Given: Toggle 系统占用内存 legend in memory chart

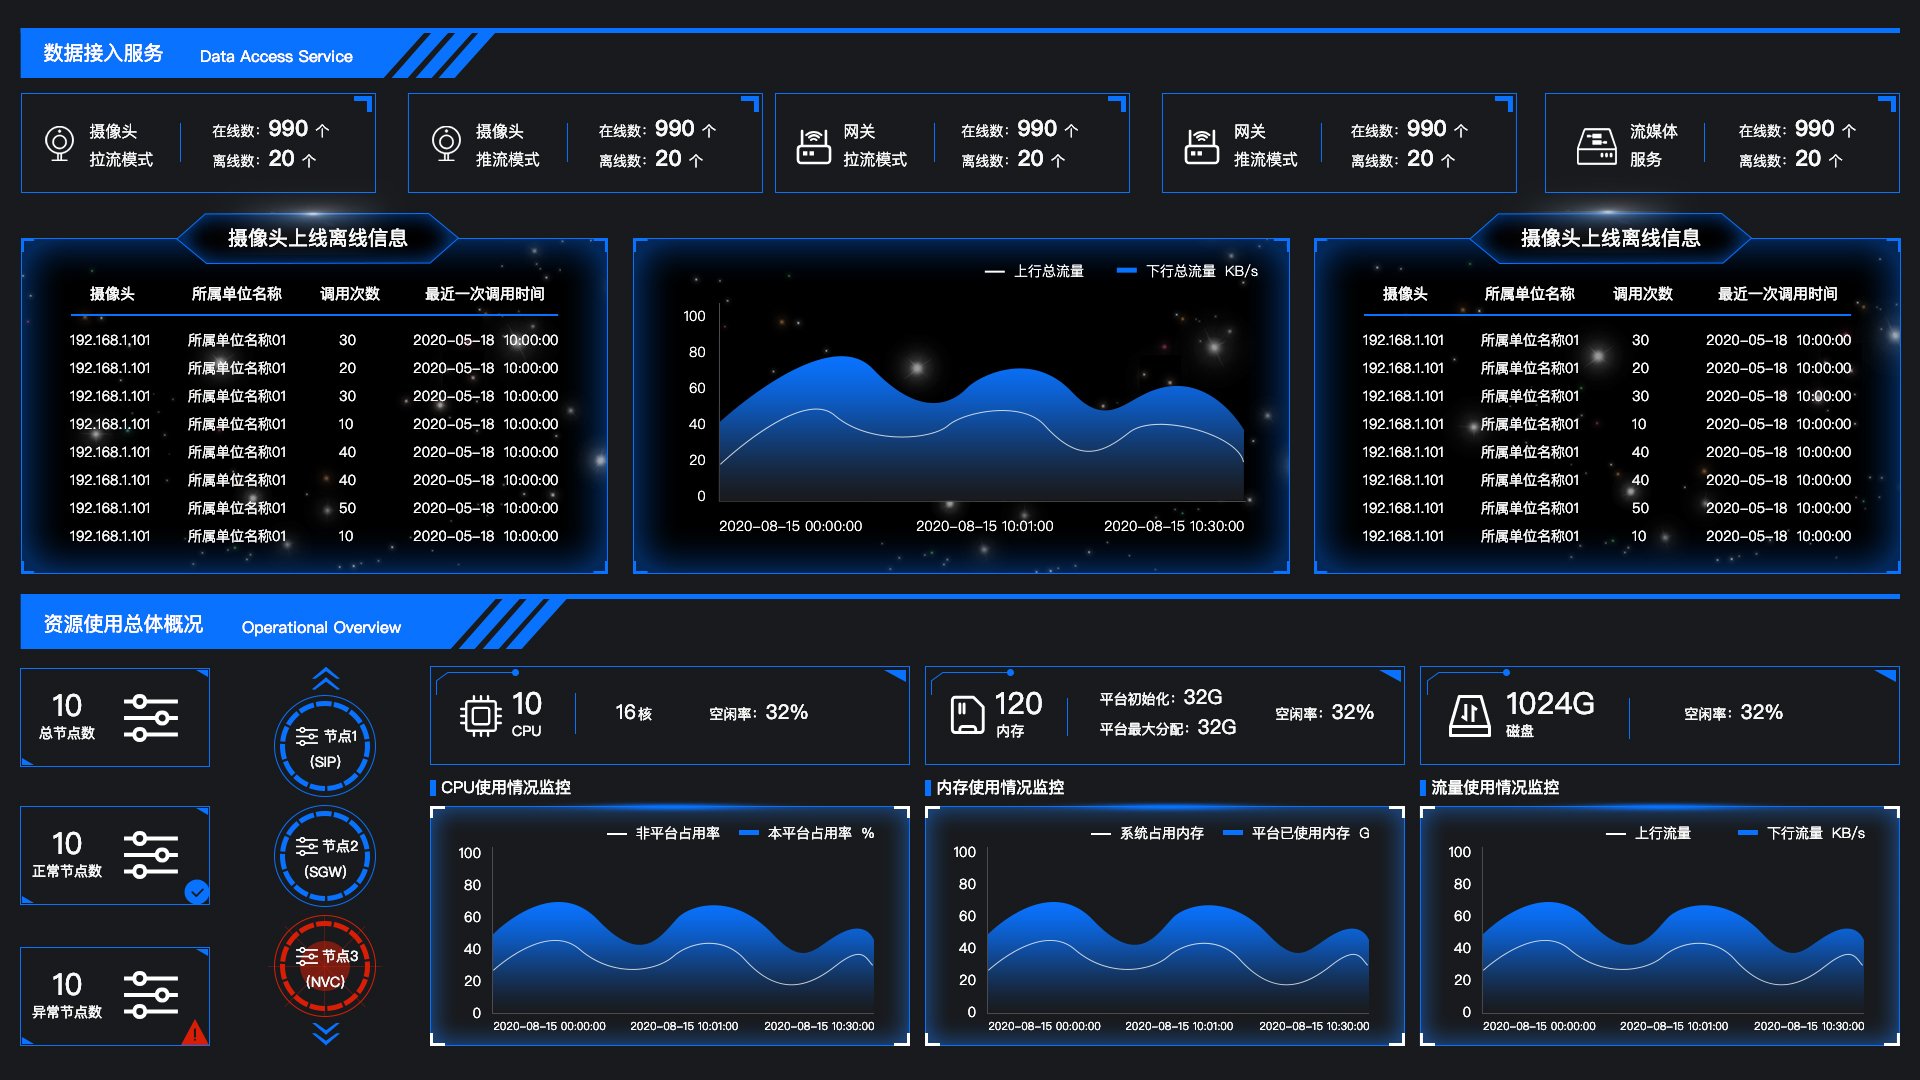Looking at the screenshot, I should click(1148, 833).
